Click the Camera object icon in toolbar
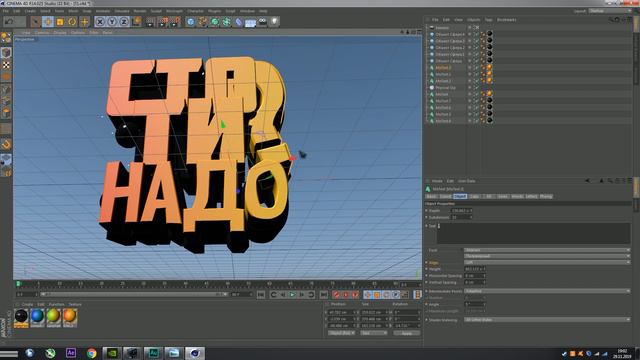The image size is (640, 360). pos(262,22)
